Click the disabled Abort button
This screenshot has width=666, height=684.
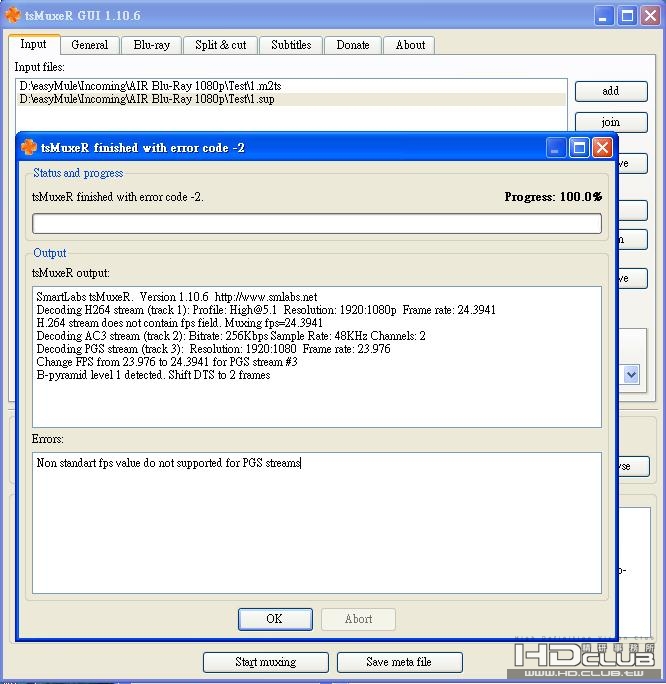pyautogui.click(x=358, y=619)
